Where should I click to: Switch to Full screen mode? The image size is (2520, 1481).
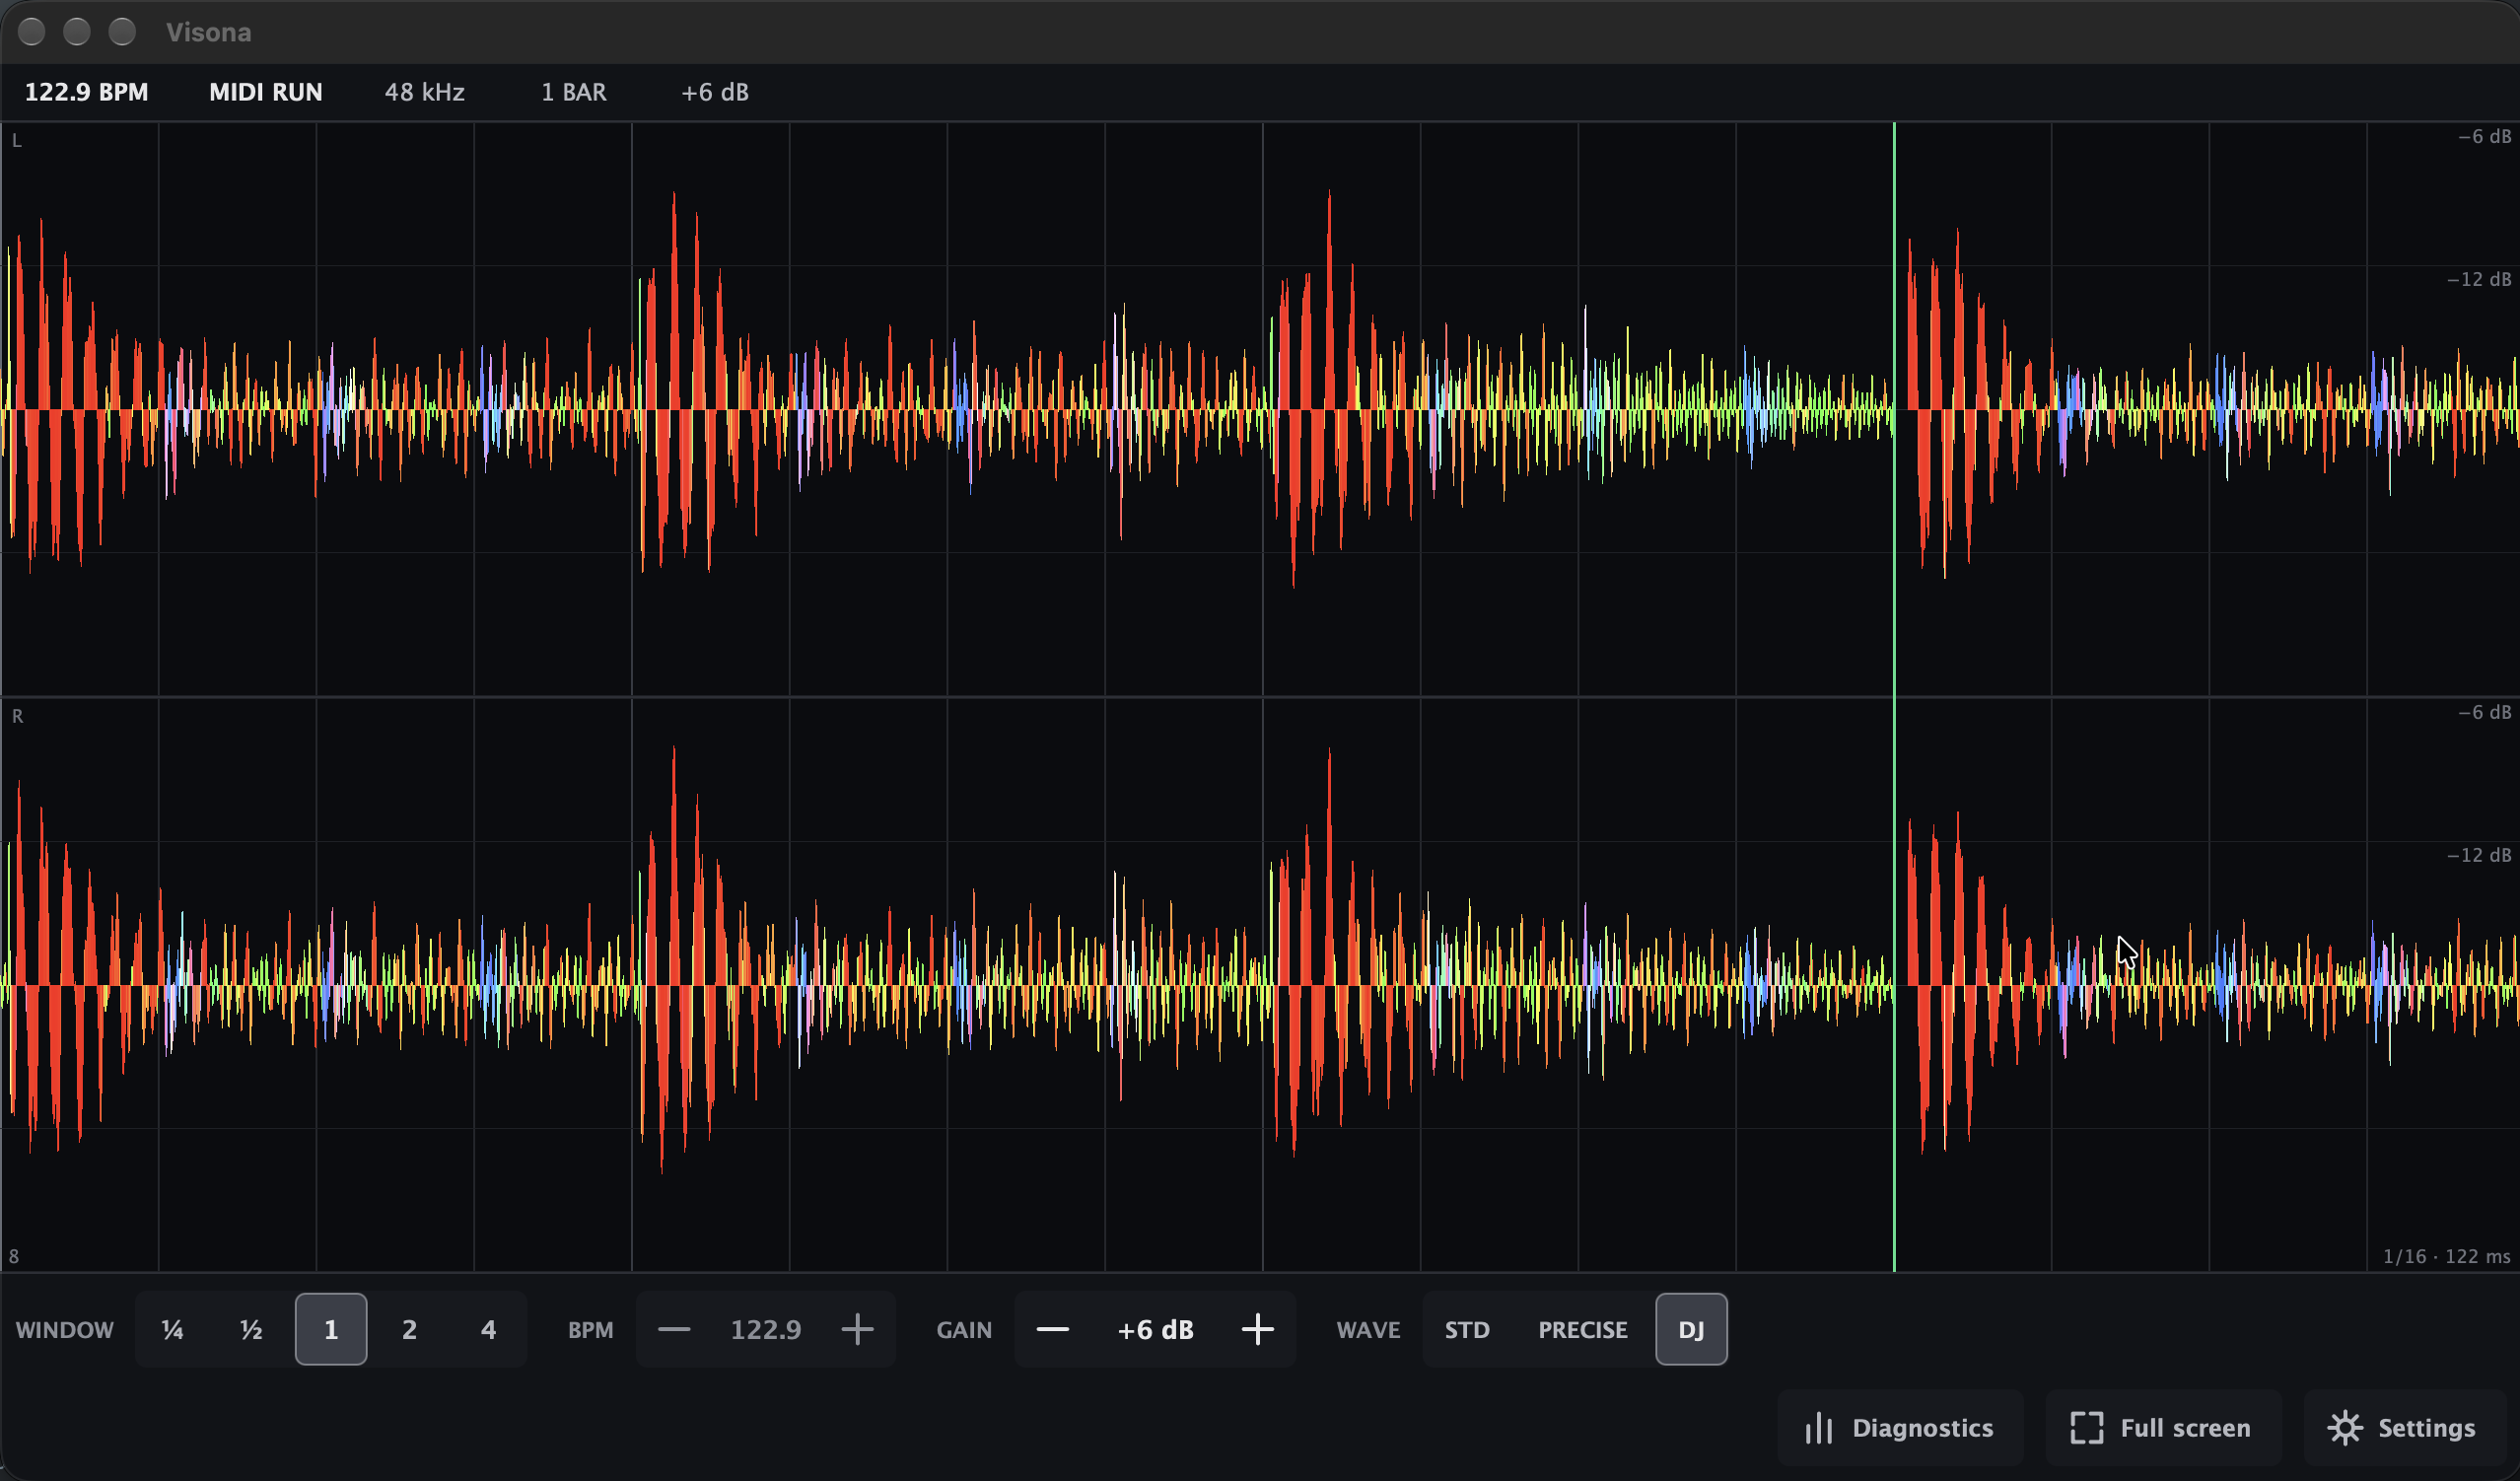click(2161, 1427)
